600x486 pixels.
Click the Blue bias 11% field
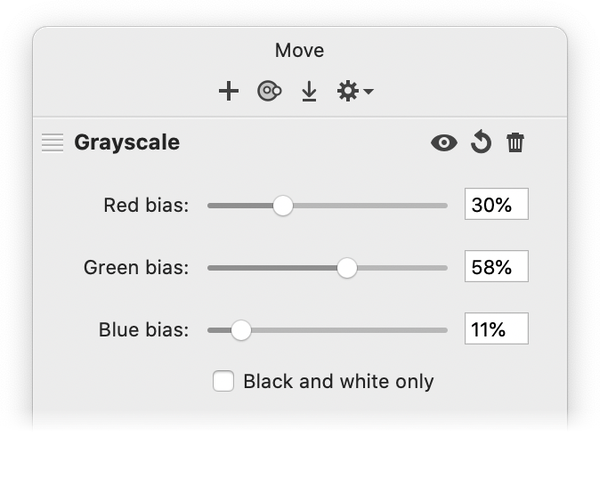point(496,329)
